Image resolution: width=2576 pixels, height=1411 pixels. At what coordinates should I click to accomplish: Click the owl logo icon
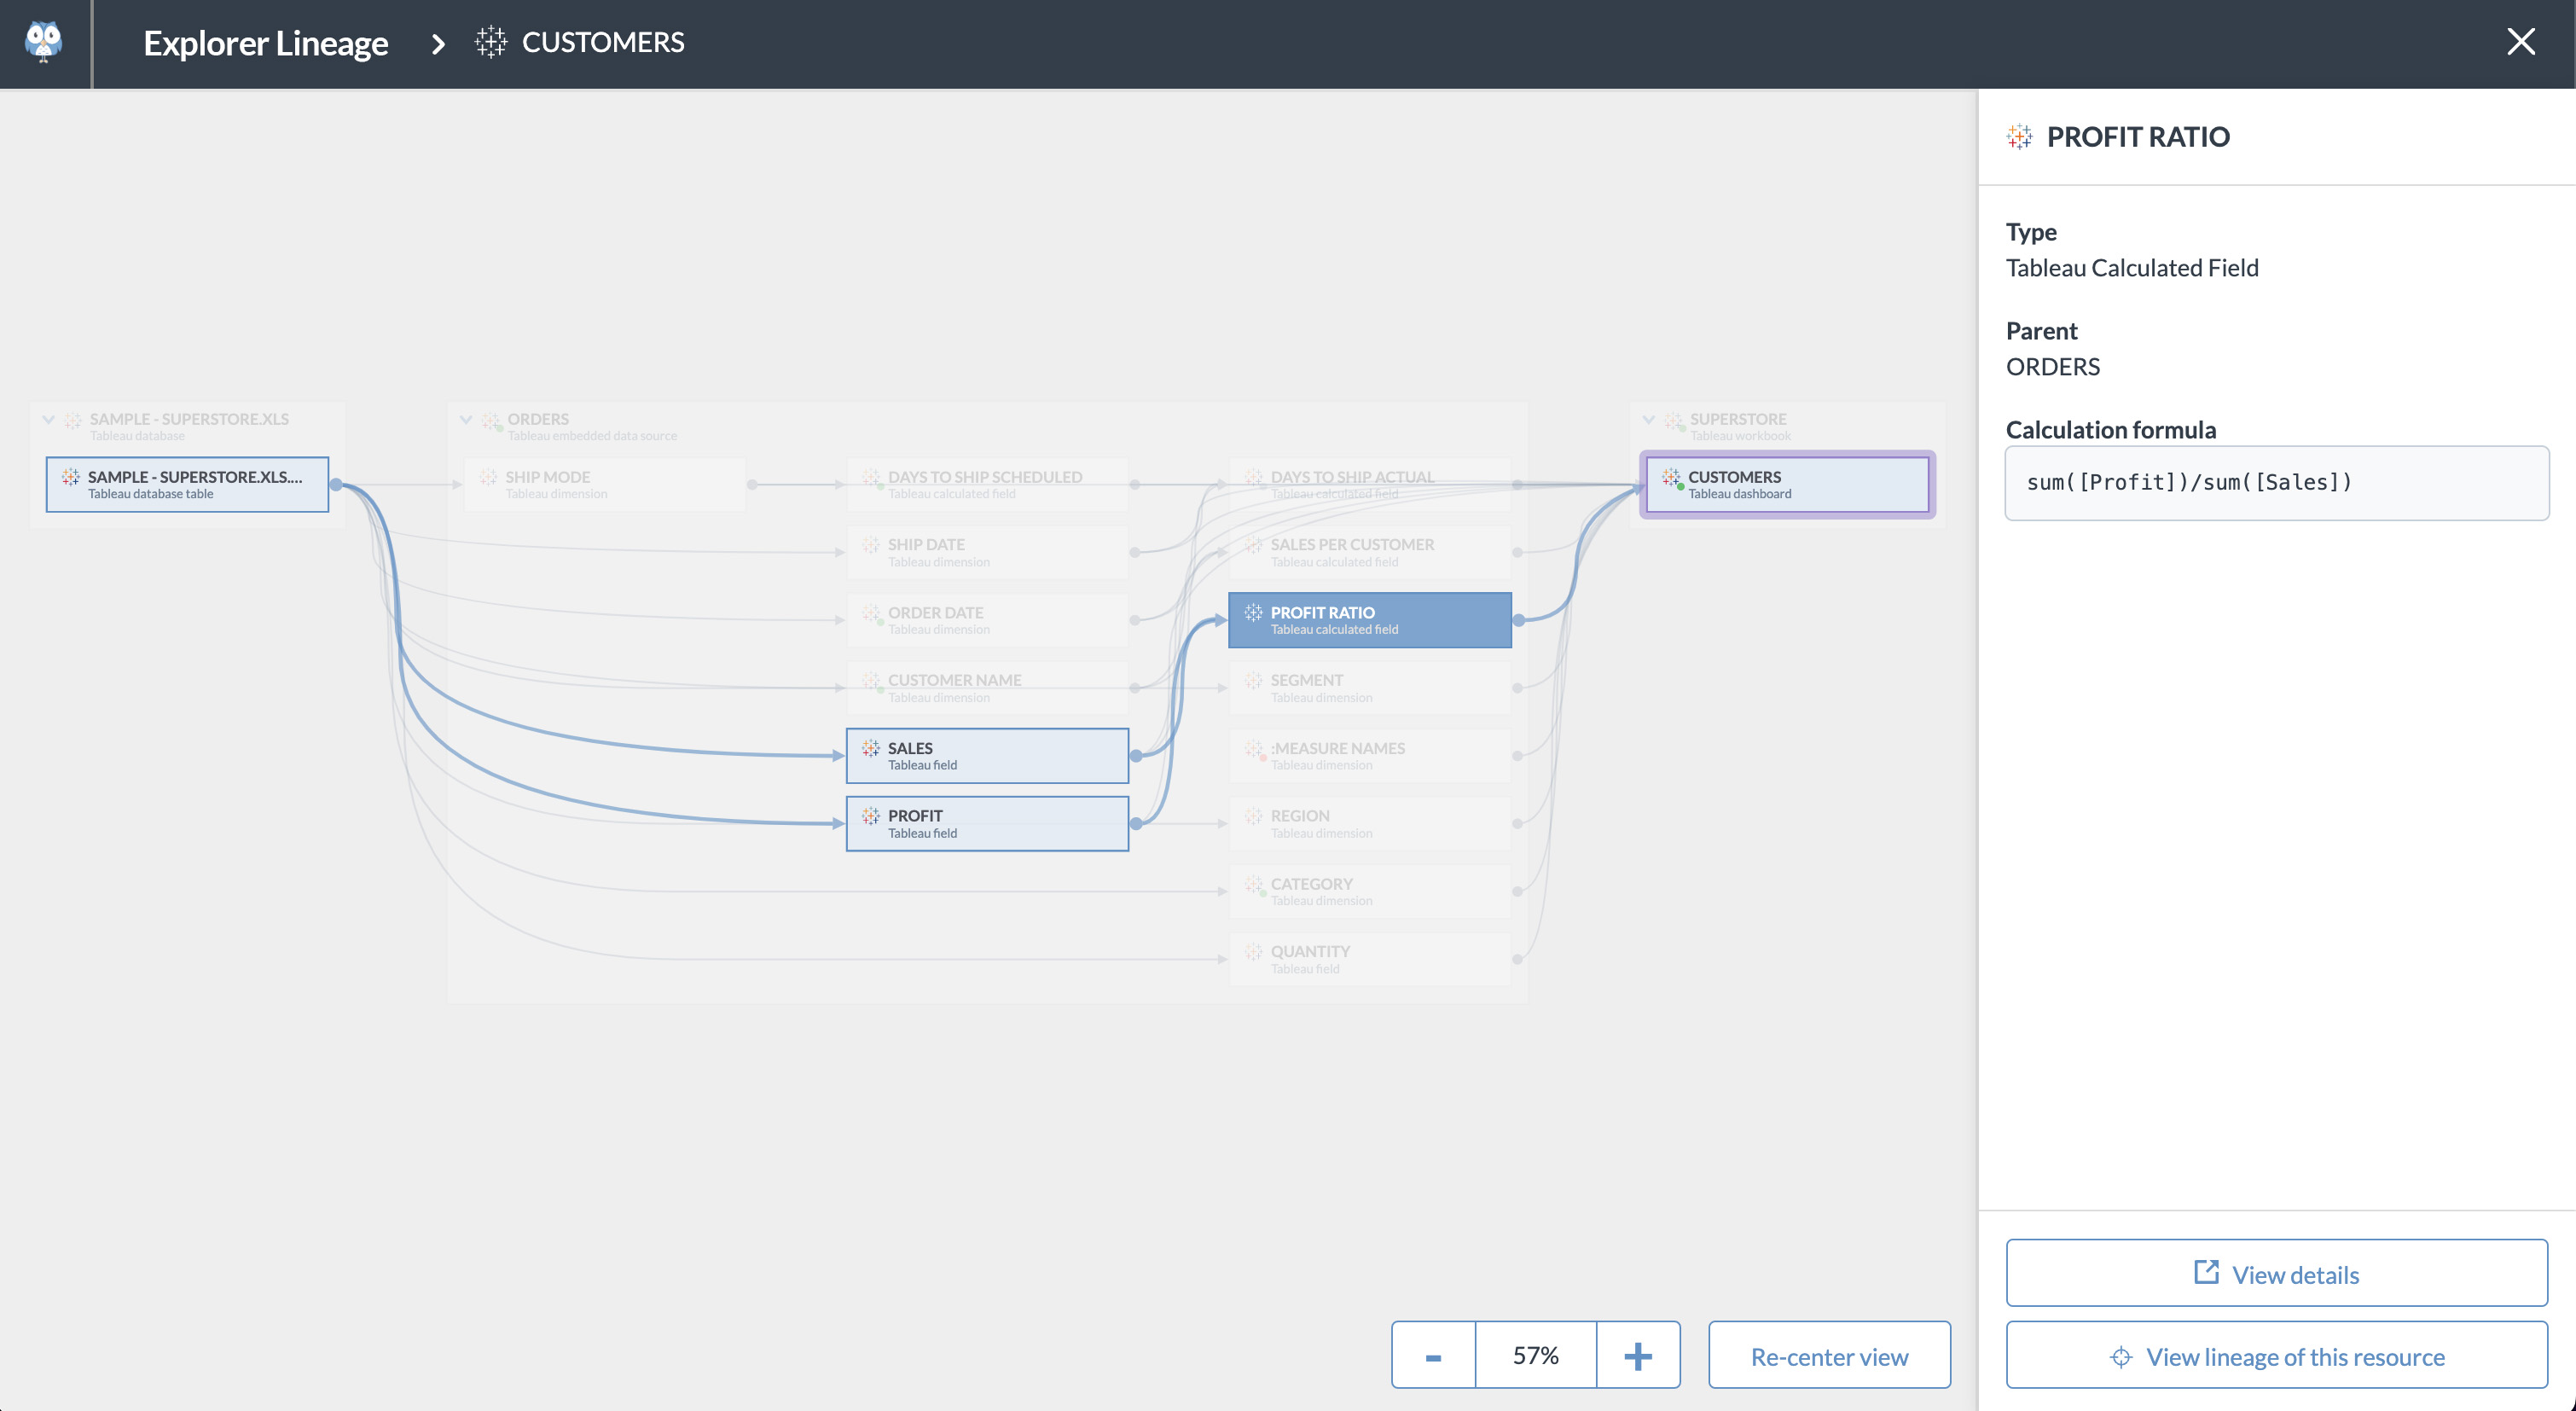[43, 42]
